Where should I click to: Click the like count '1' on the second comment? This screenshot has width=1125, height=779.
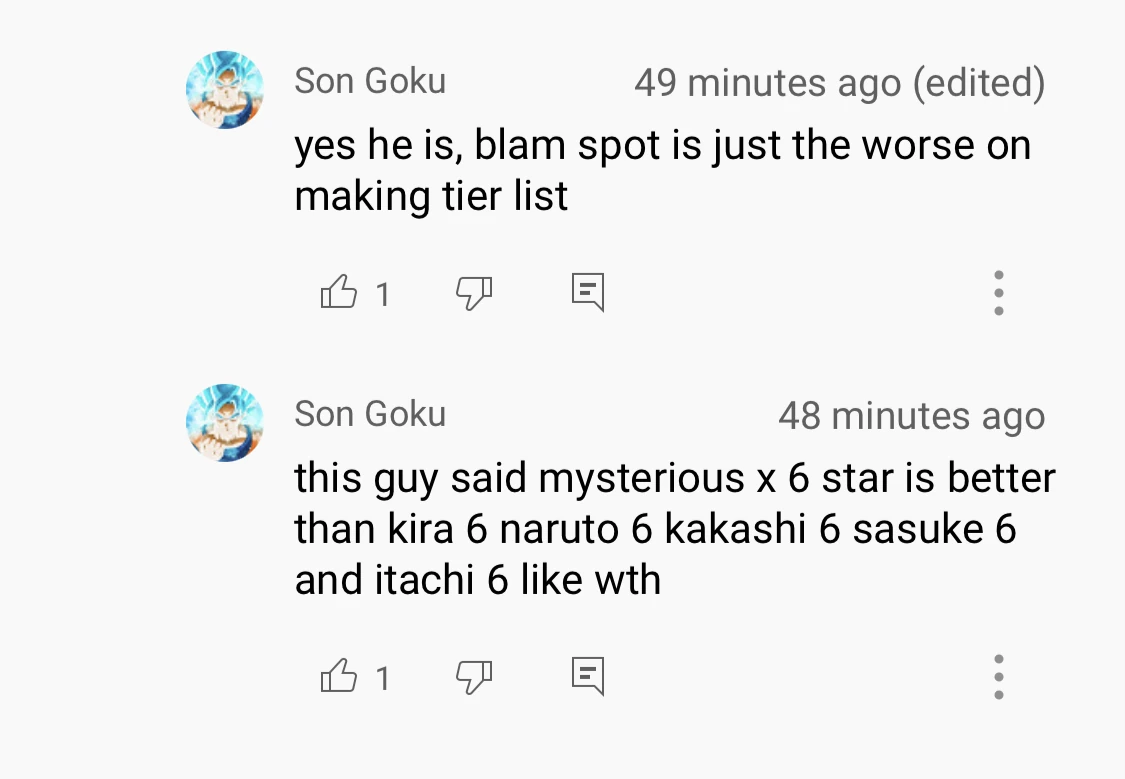(x=384, y=678)
